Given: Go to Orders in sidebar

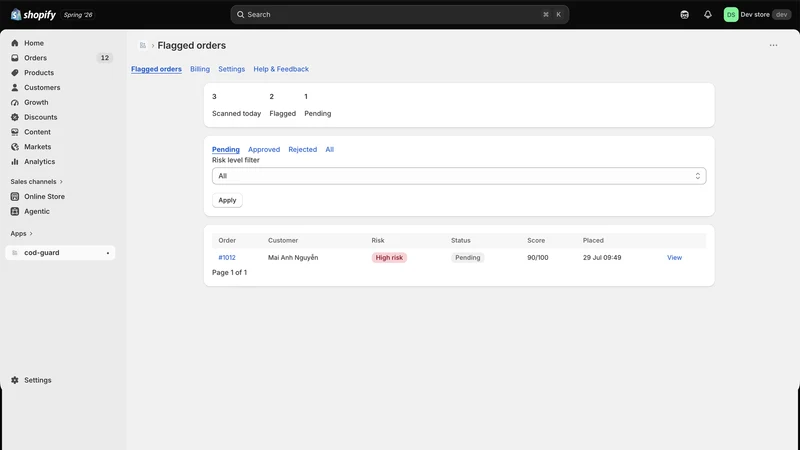Looking at the screenshot, I should tap(35, 58).
